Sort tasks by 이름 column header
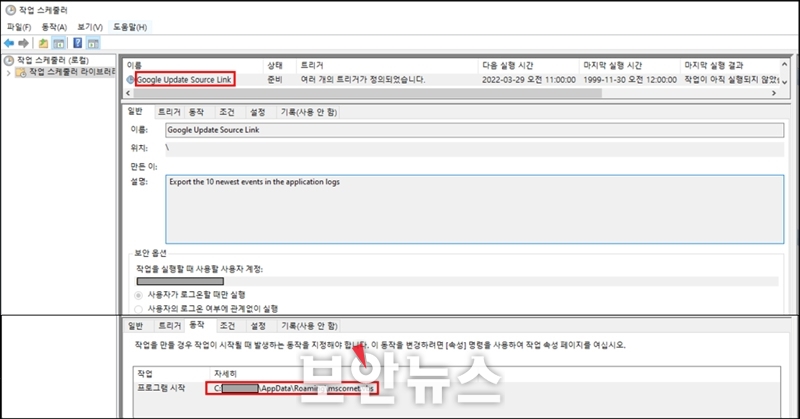 [x=134, y=65]
